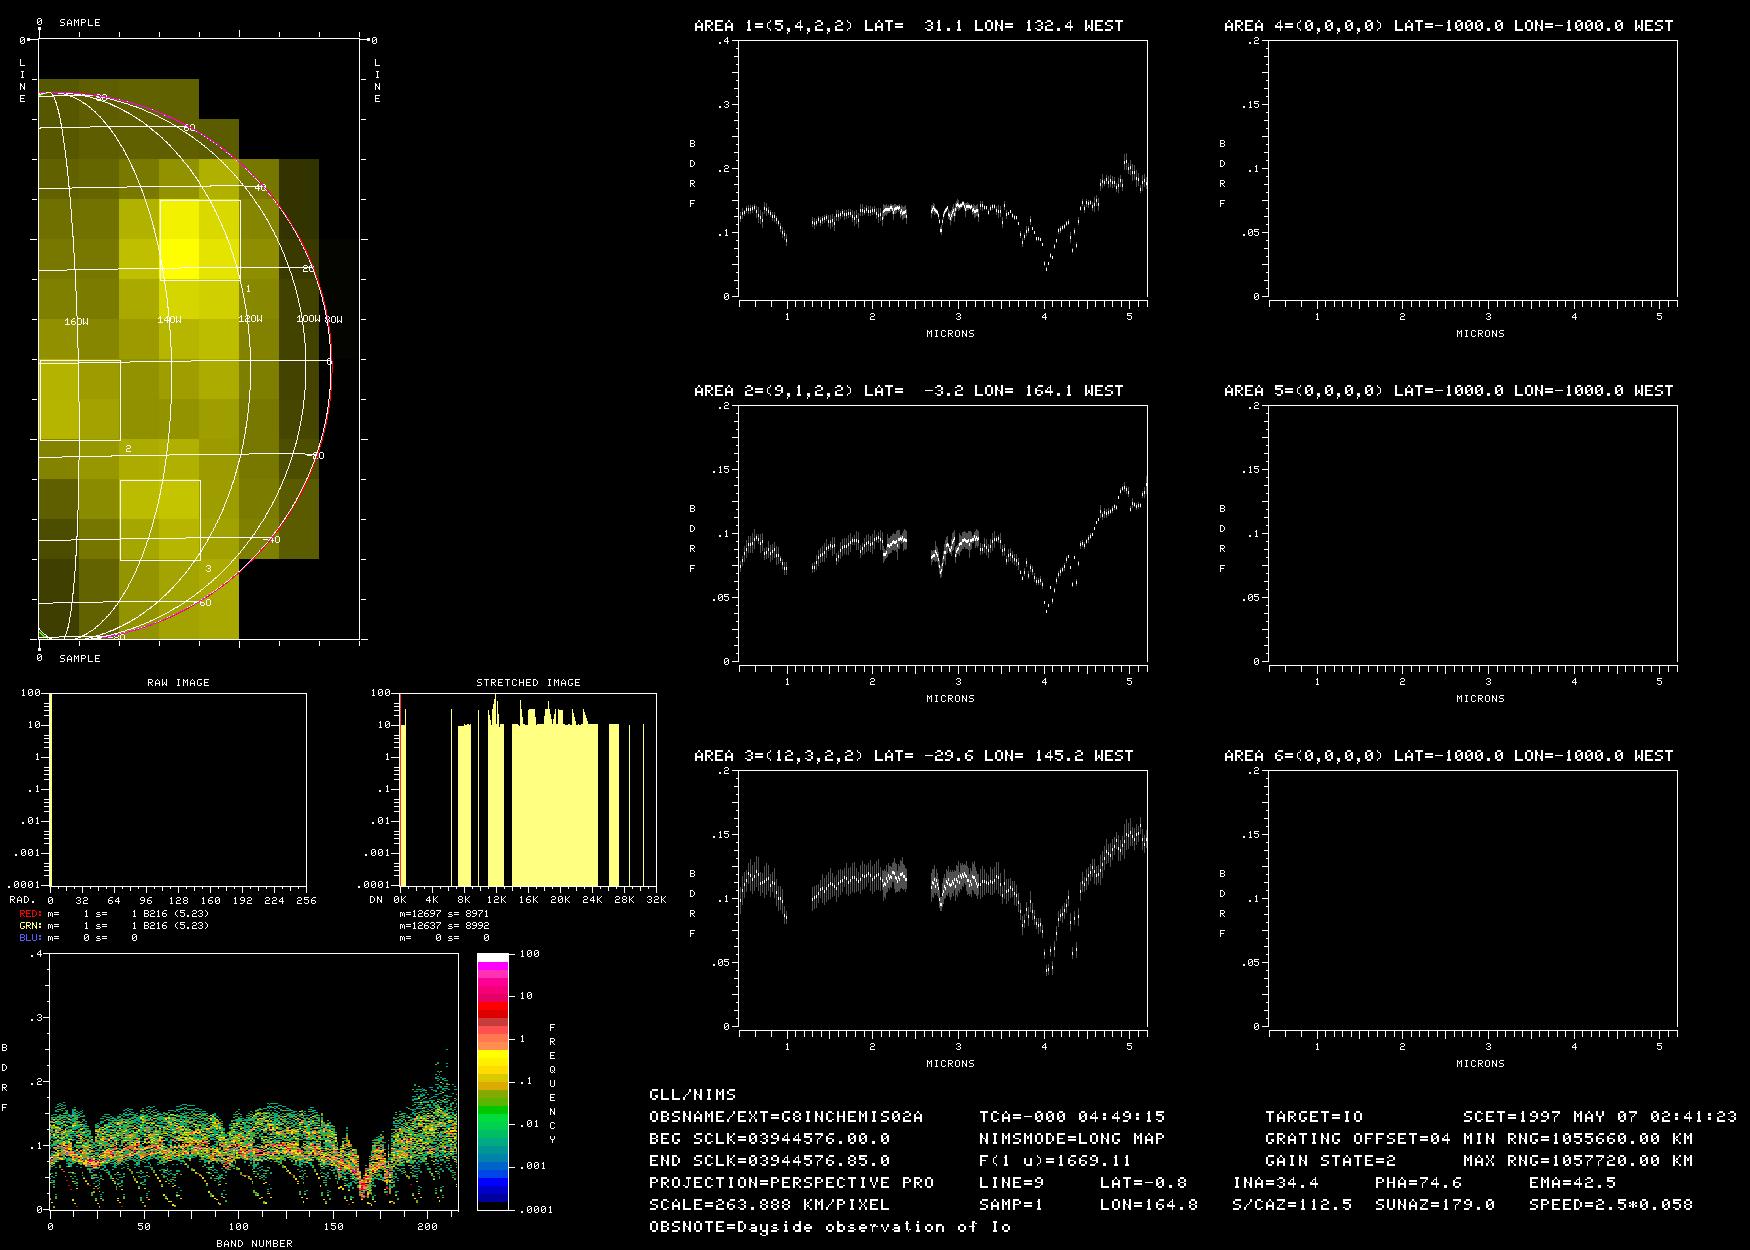
Task: Select the Stretched Image histogram
Action: 528,789
